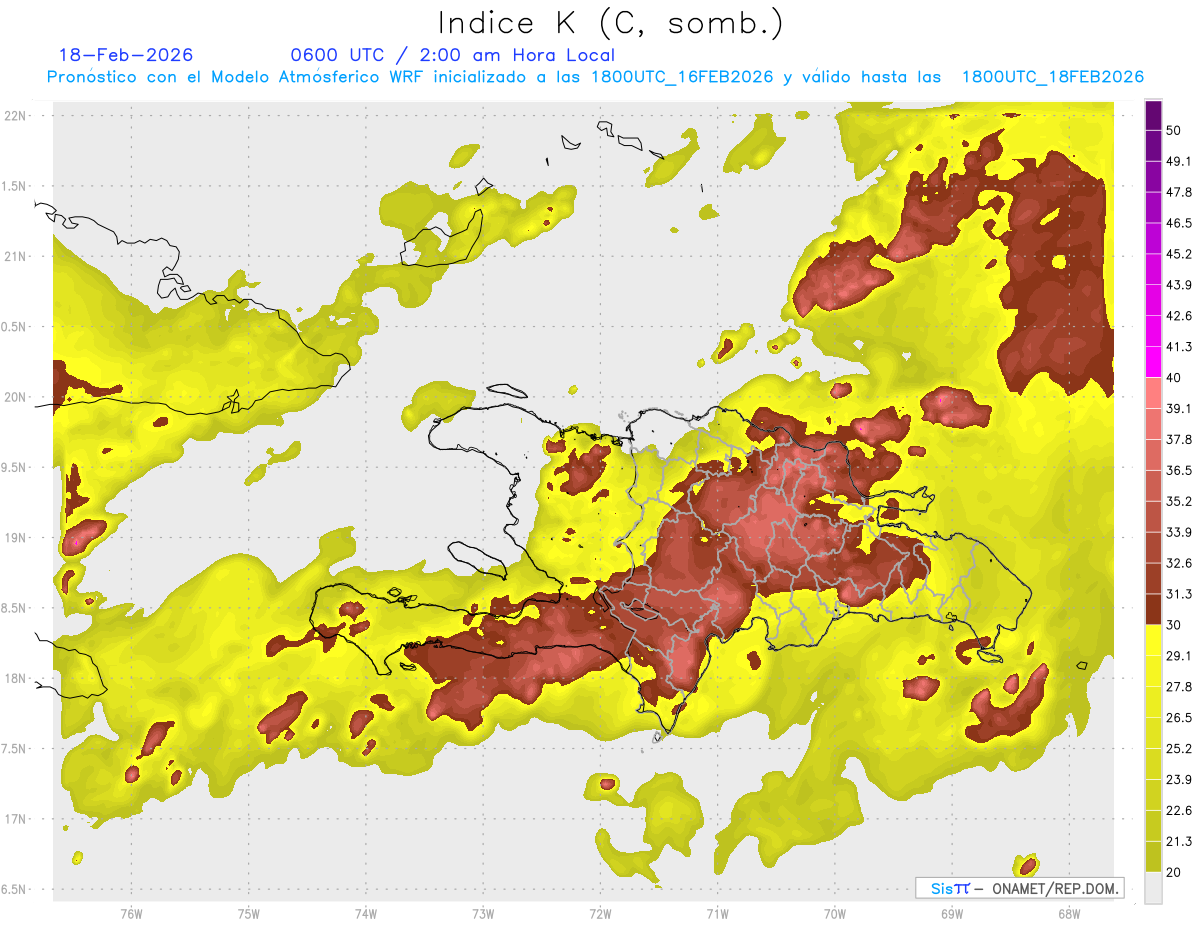1200x927 pixels.
Task: Click colorbar value '40'
Action: (x=1174, y=378)
